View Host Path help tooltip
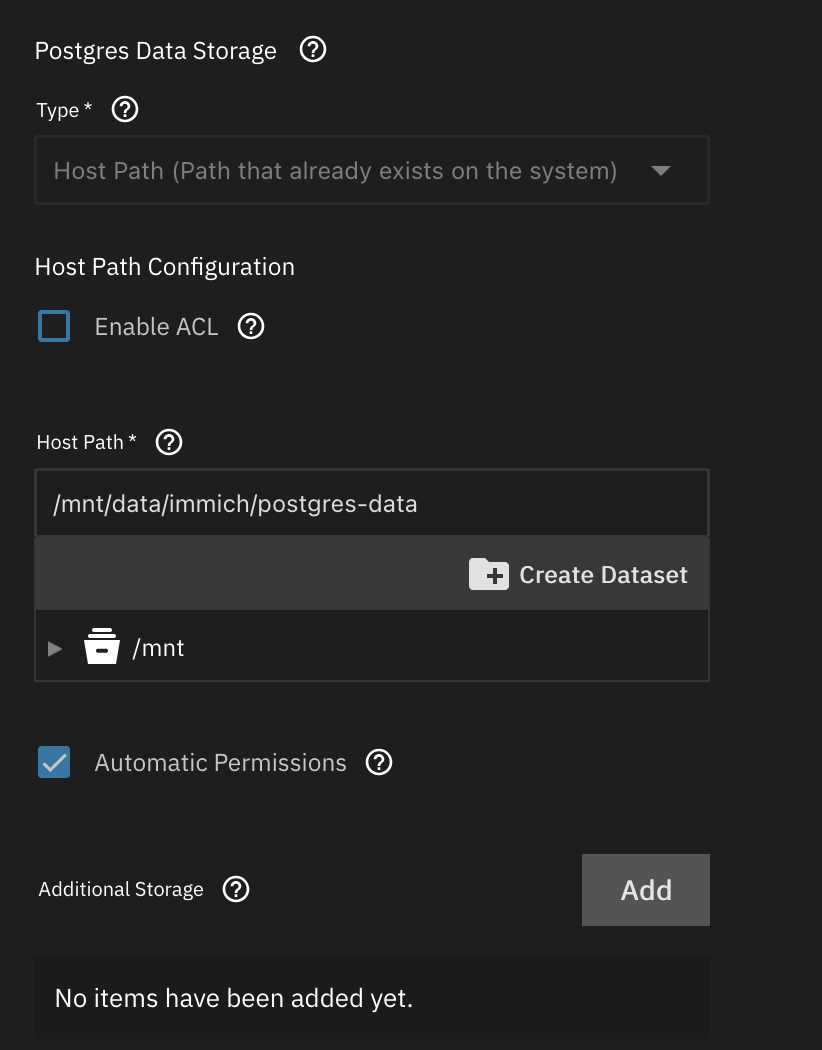The height and width of the screenshot is (1050, 822). [x=169, y=442]
